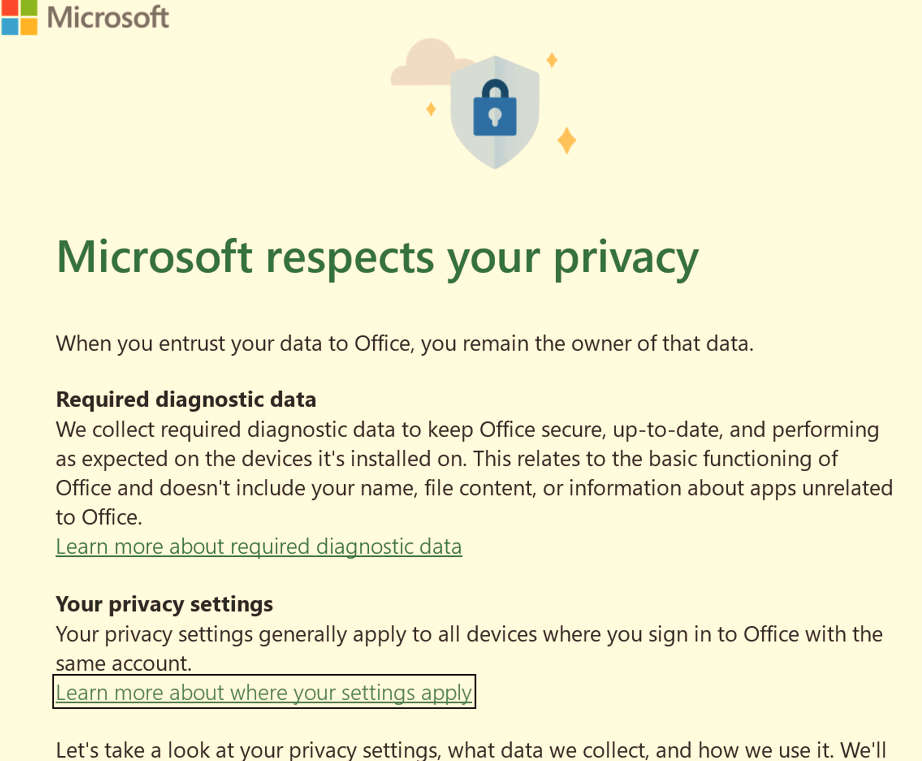Image resolution: width=922 pixels, height=761 pixels.
Task: Click the 'Your privacy settings' bold heading
Action: click(164, 604)
